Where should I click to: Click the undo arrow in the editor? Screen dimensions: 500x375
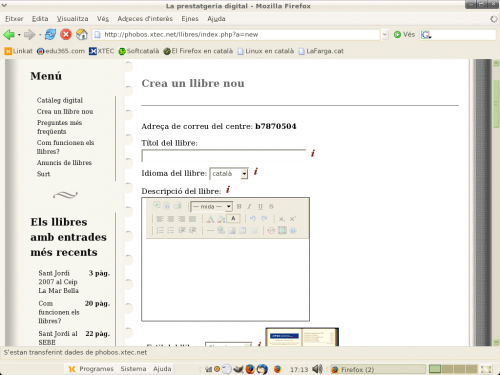(253, 219)
